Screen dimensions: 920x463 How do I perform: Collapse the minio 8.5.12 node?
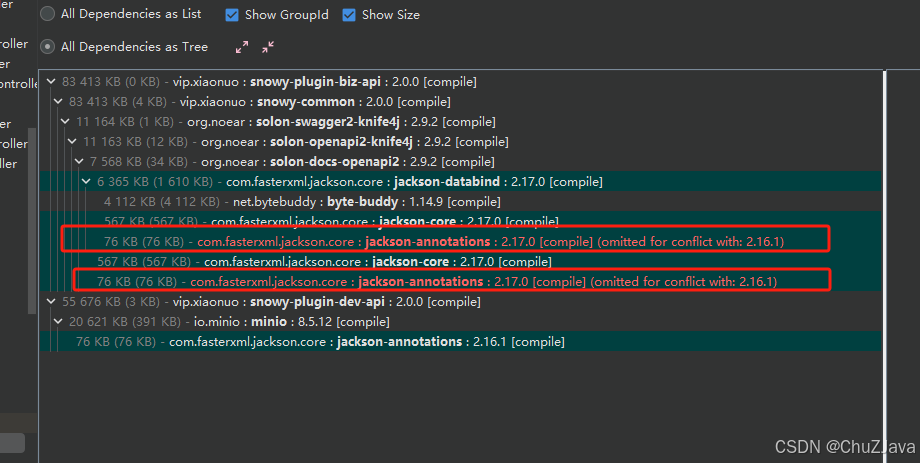58,322
